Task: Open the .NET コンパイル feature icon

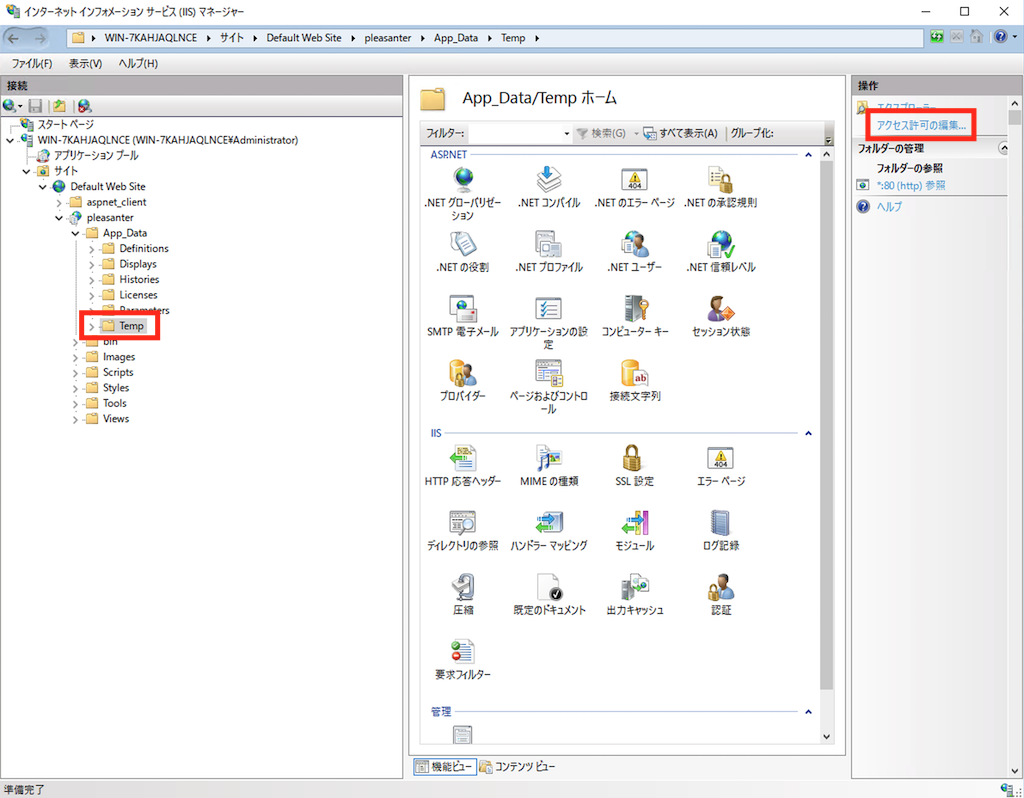Action: tap(549, 180)
